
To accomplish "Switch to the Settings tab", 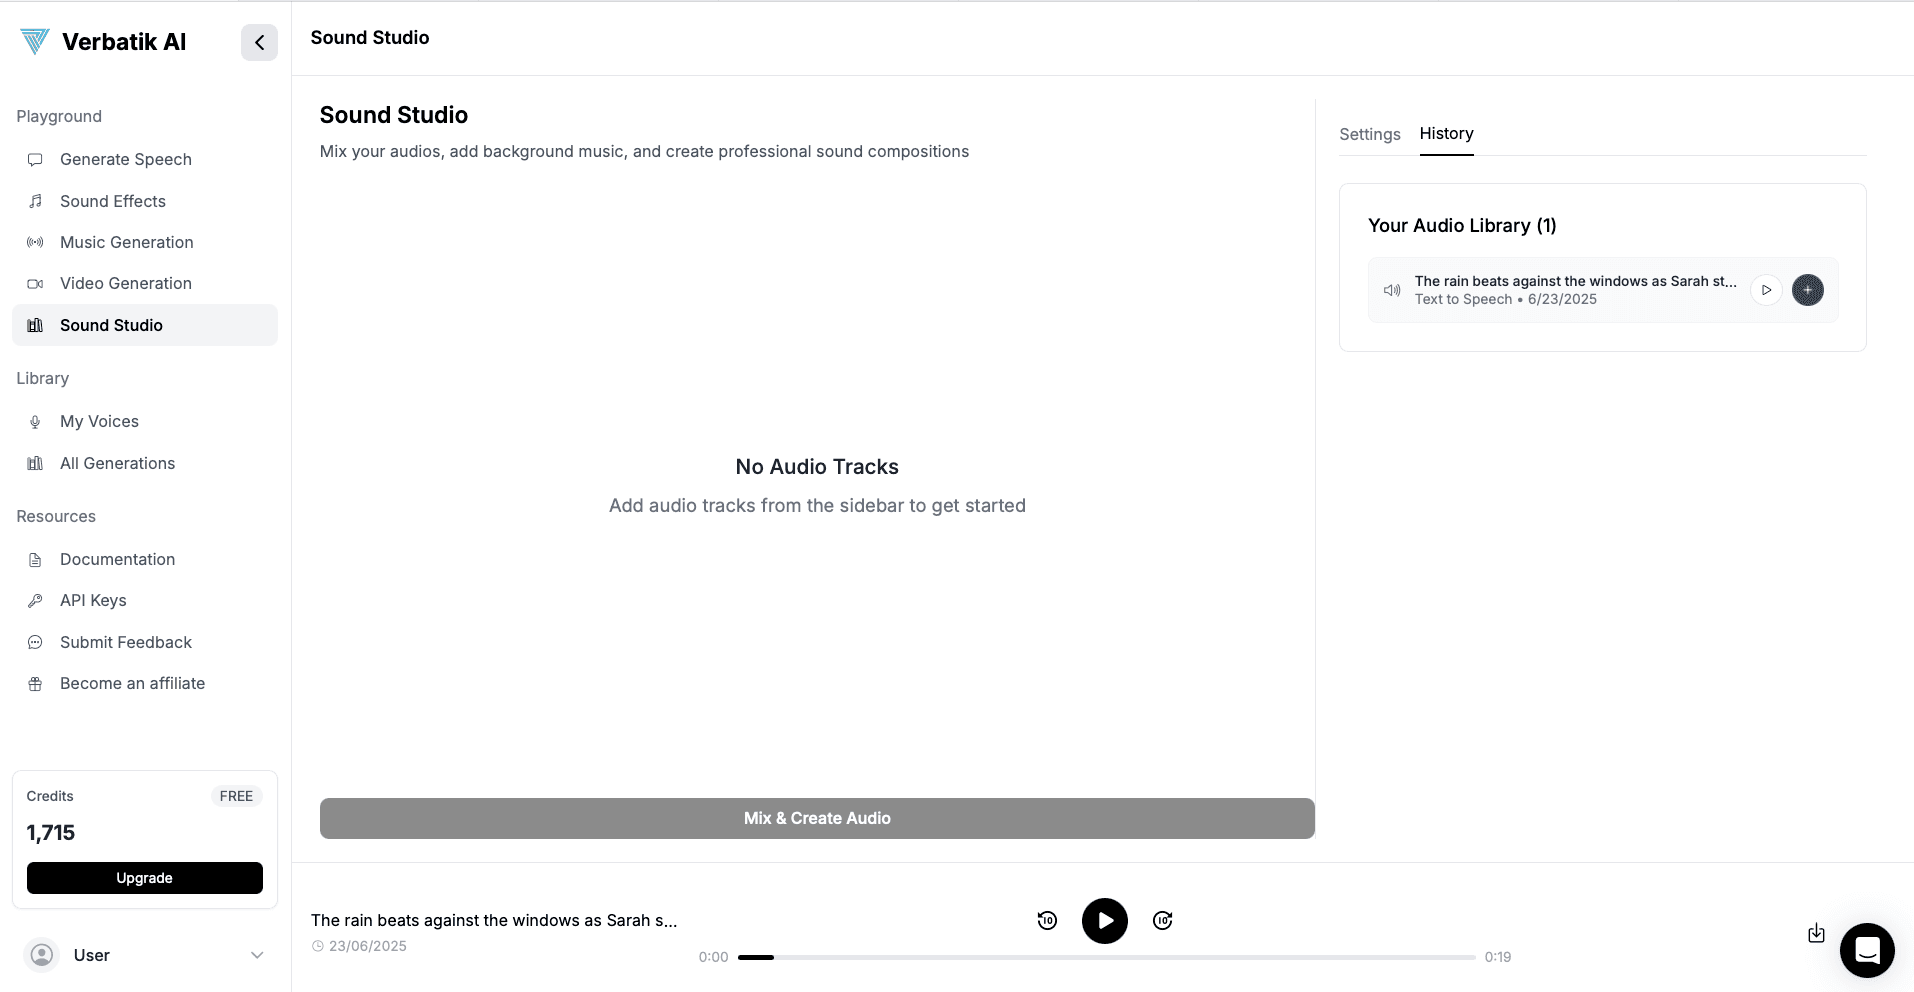I will 1369,134.
